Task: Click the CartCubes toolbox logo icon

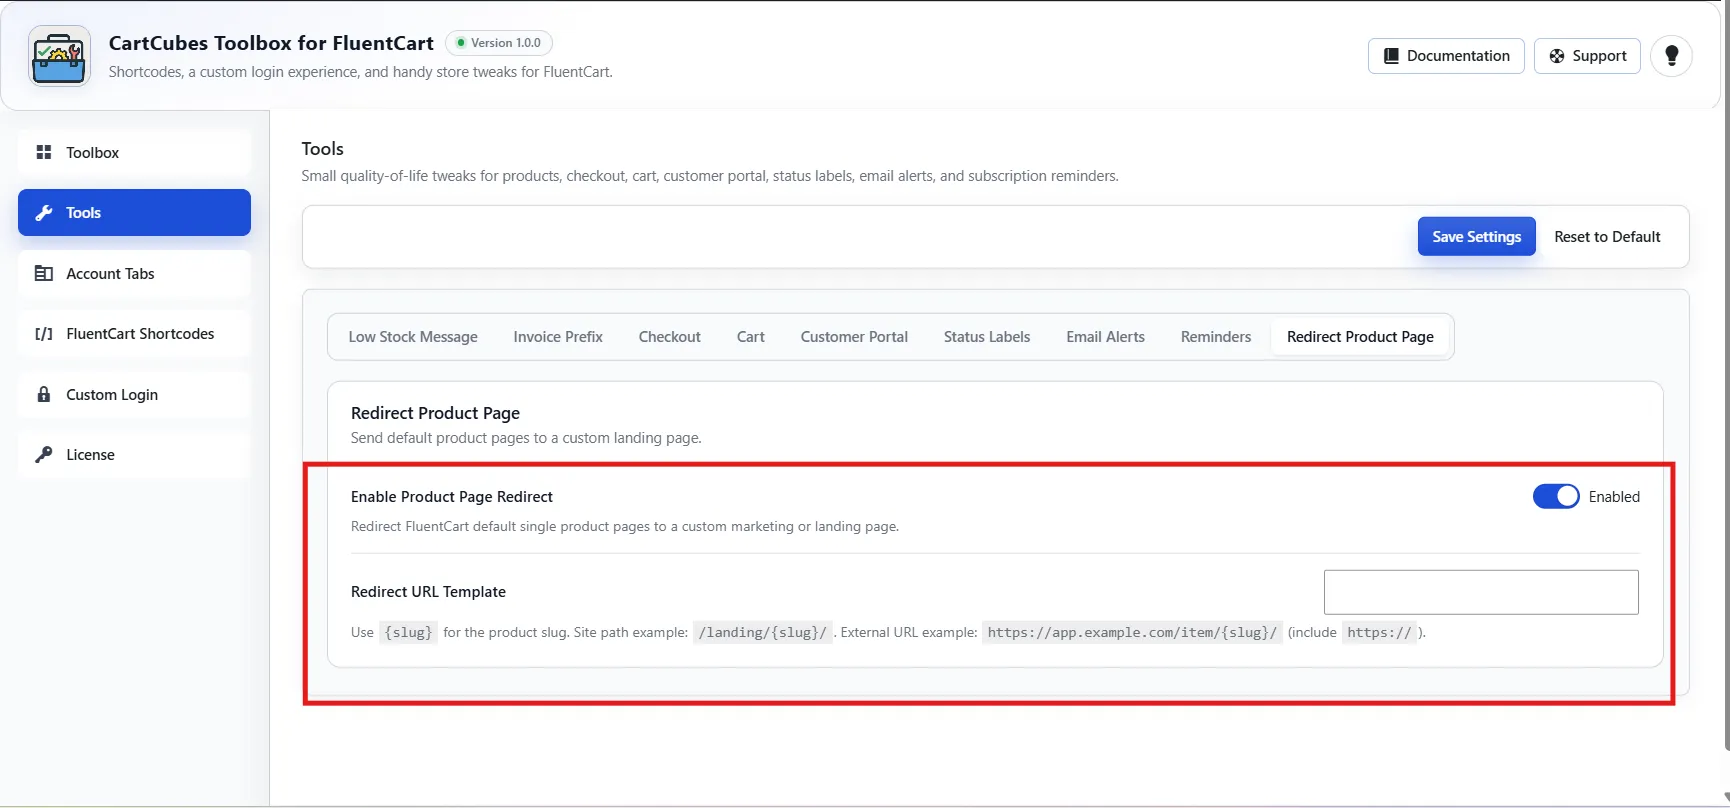Action: pos(60,57)
